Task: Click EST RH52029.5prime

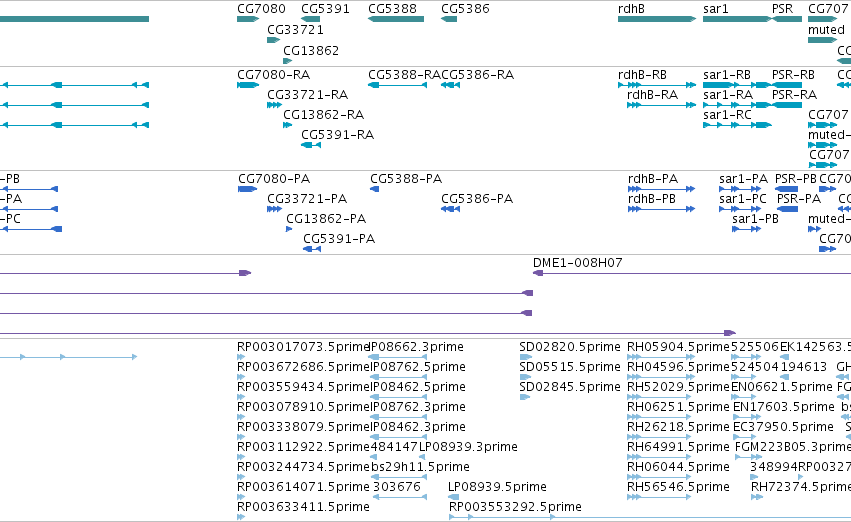Action: click(x=678, y=387)
